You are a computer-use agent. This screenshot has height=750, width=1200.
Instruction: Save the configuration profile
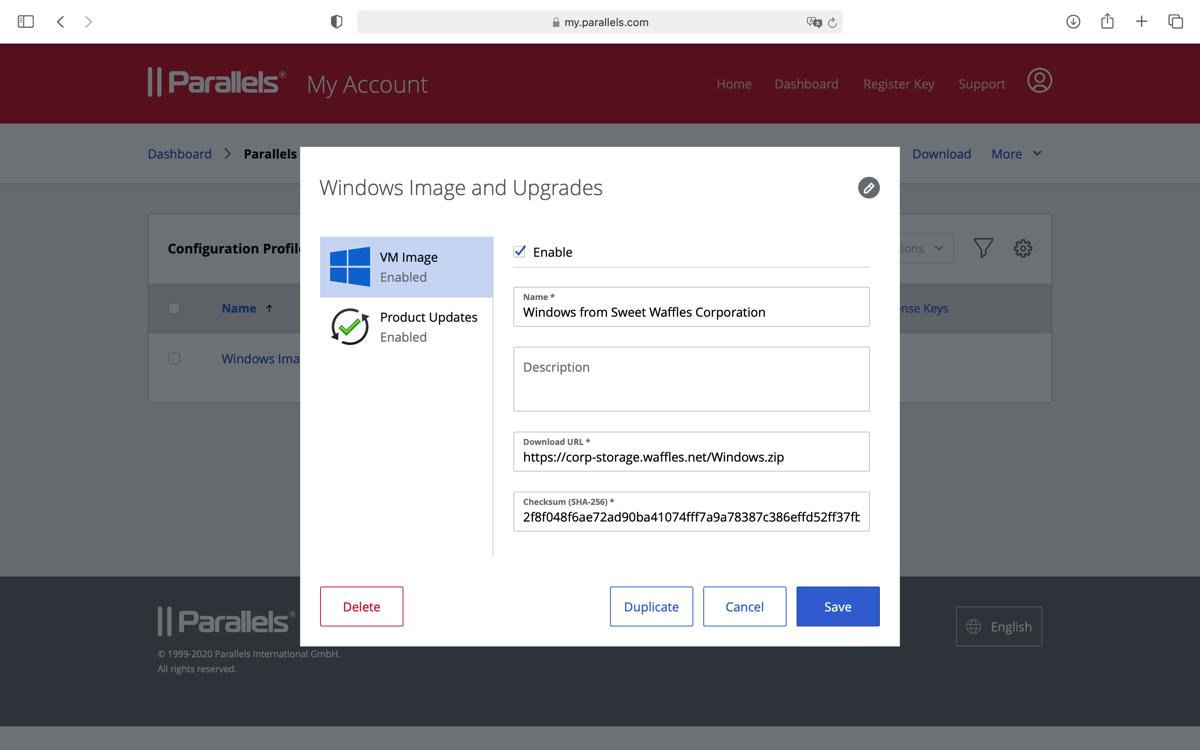(x=838, y=607)
